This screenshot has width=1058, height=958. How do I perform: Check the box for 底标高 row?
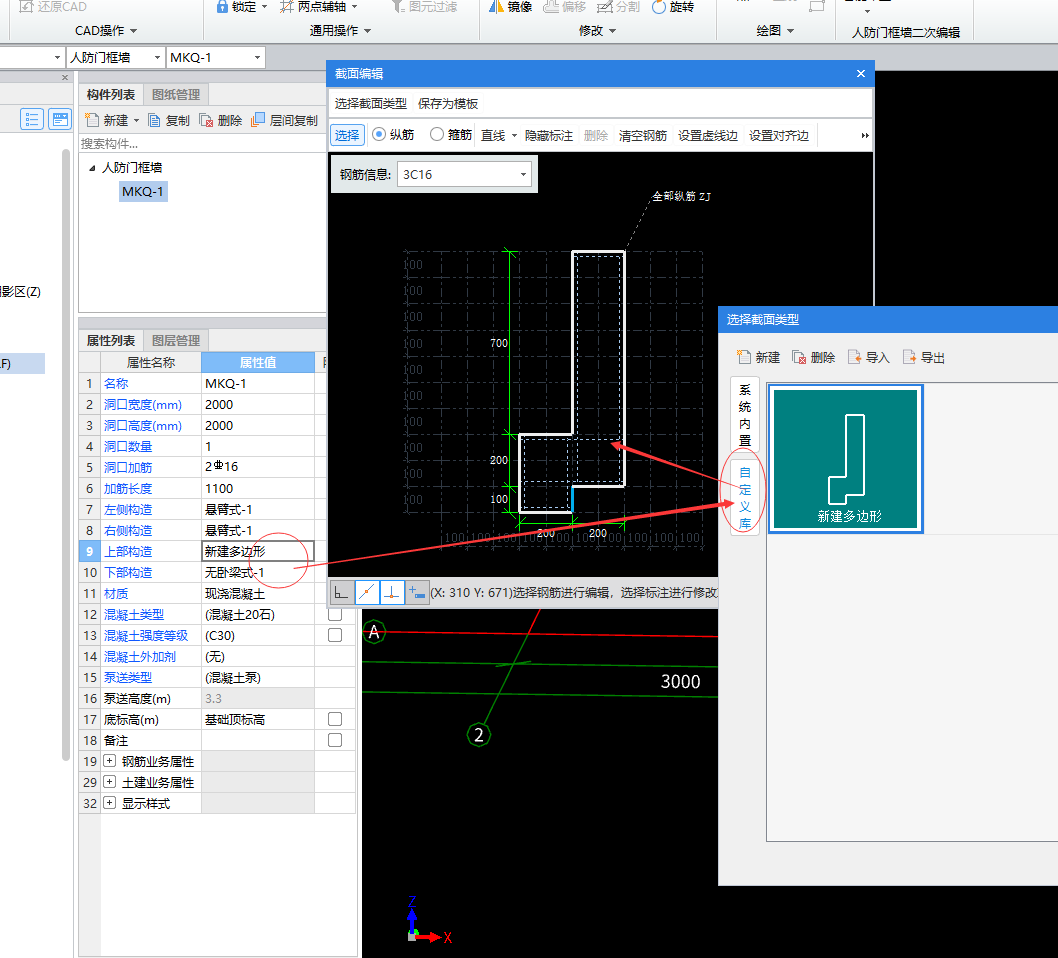click(335, 719)
